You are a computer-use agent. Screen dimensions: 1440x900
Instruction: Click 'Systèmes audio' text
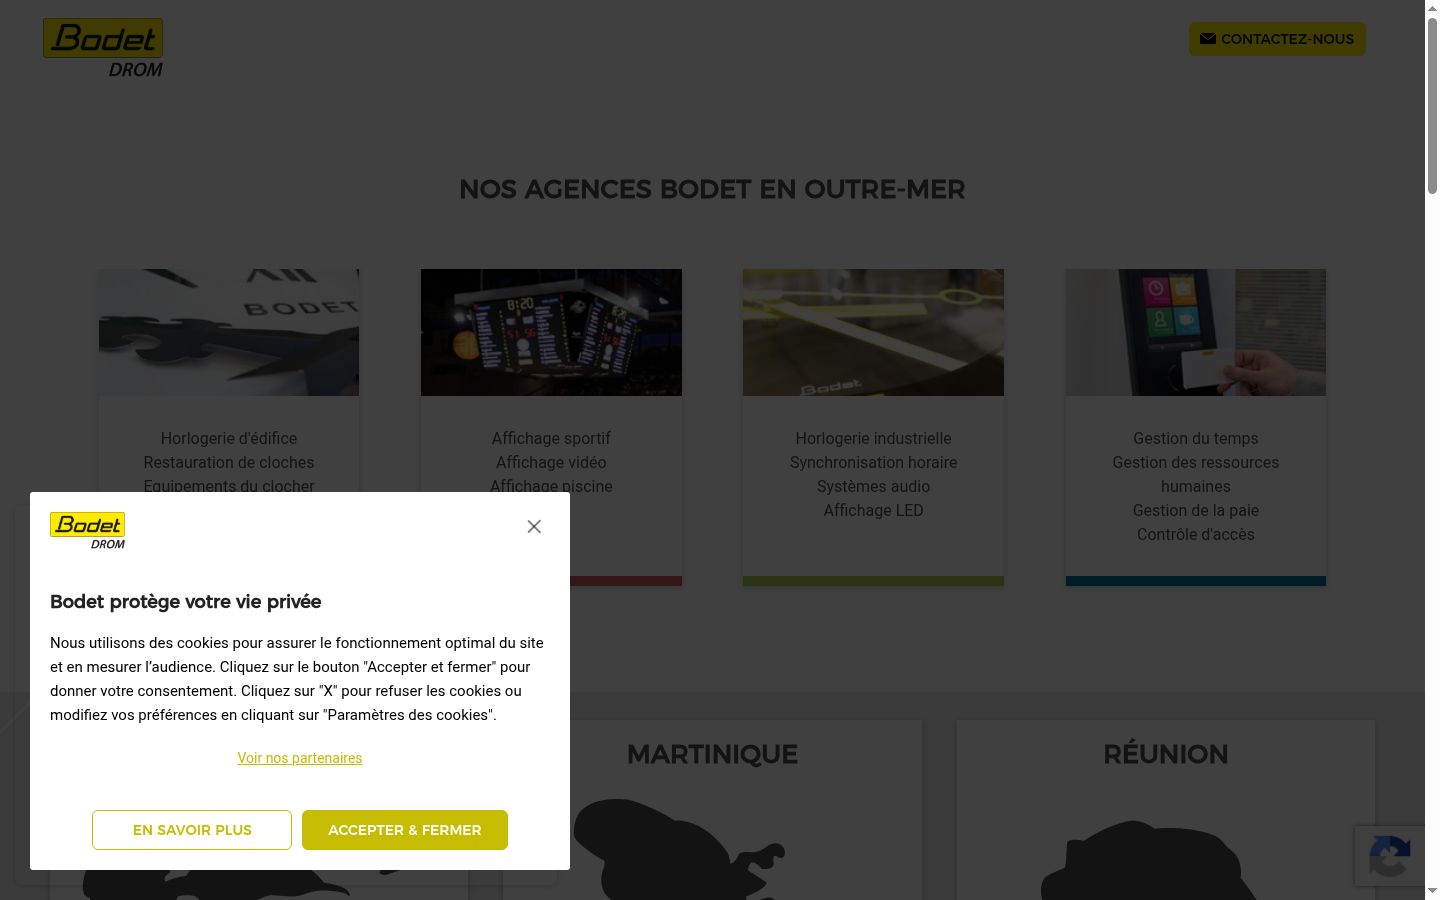pyautogui.click(x=873, y=486)
